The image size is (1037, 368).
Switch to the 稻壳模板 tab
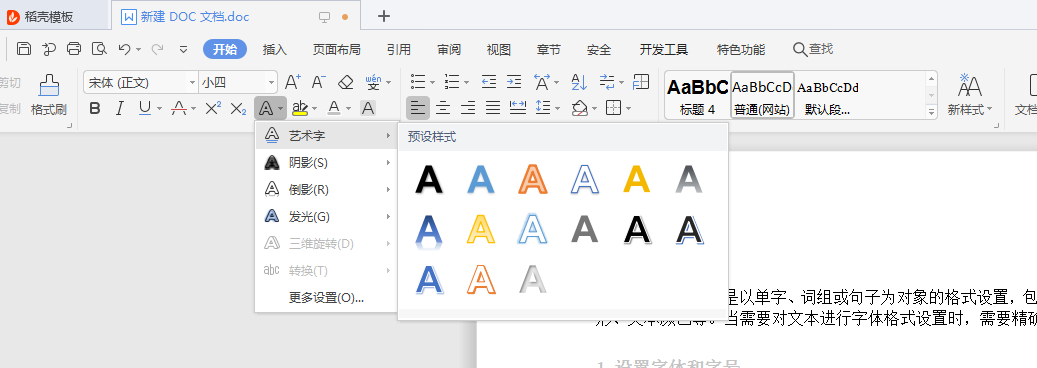[x=41, y=17]
